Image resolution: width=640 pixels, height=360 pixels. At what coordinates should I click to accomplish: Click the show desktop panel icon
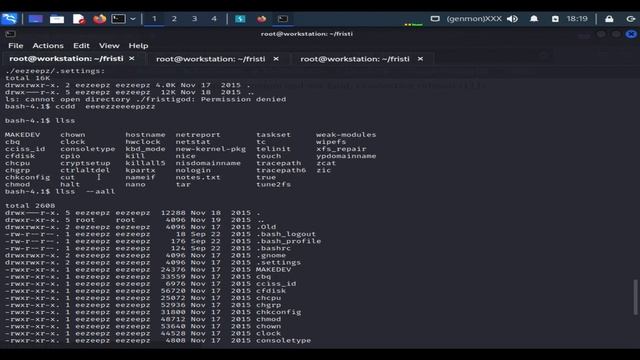36,19
